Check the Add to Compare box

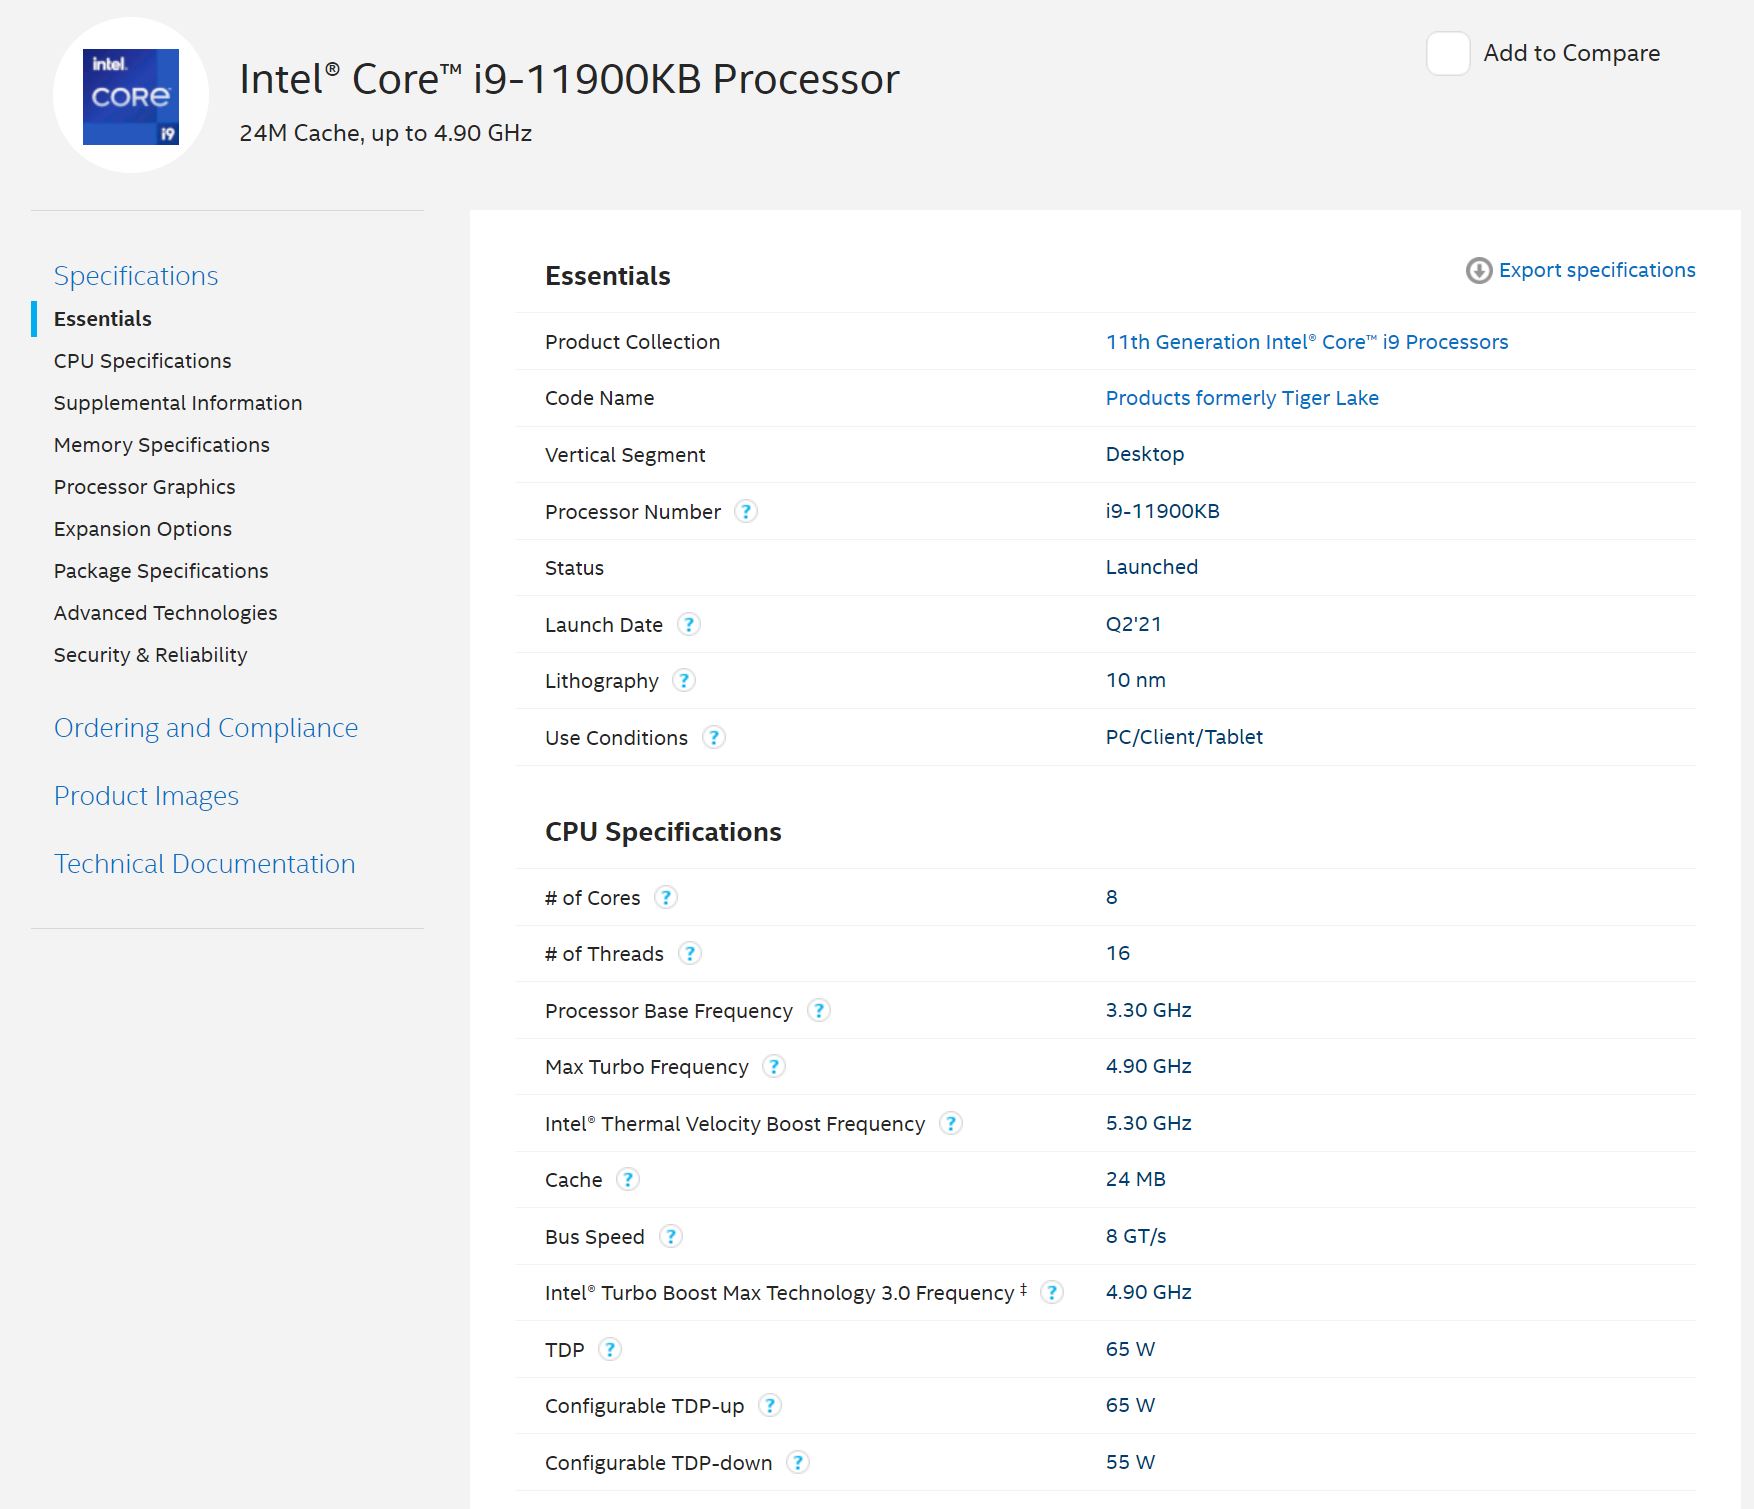(1448, 53)
